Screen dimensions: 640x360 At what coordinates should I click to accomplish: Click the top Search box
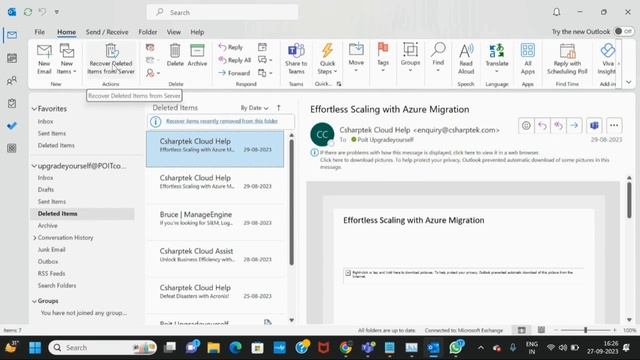(x=222, y=12)
